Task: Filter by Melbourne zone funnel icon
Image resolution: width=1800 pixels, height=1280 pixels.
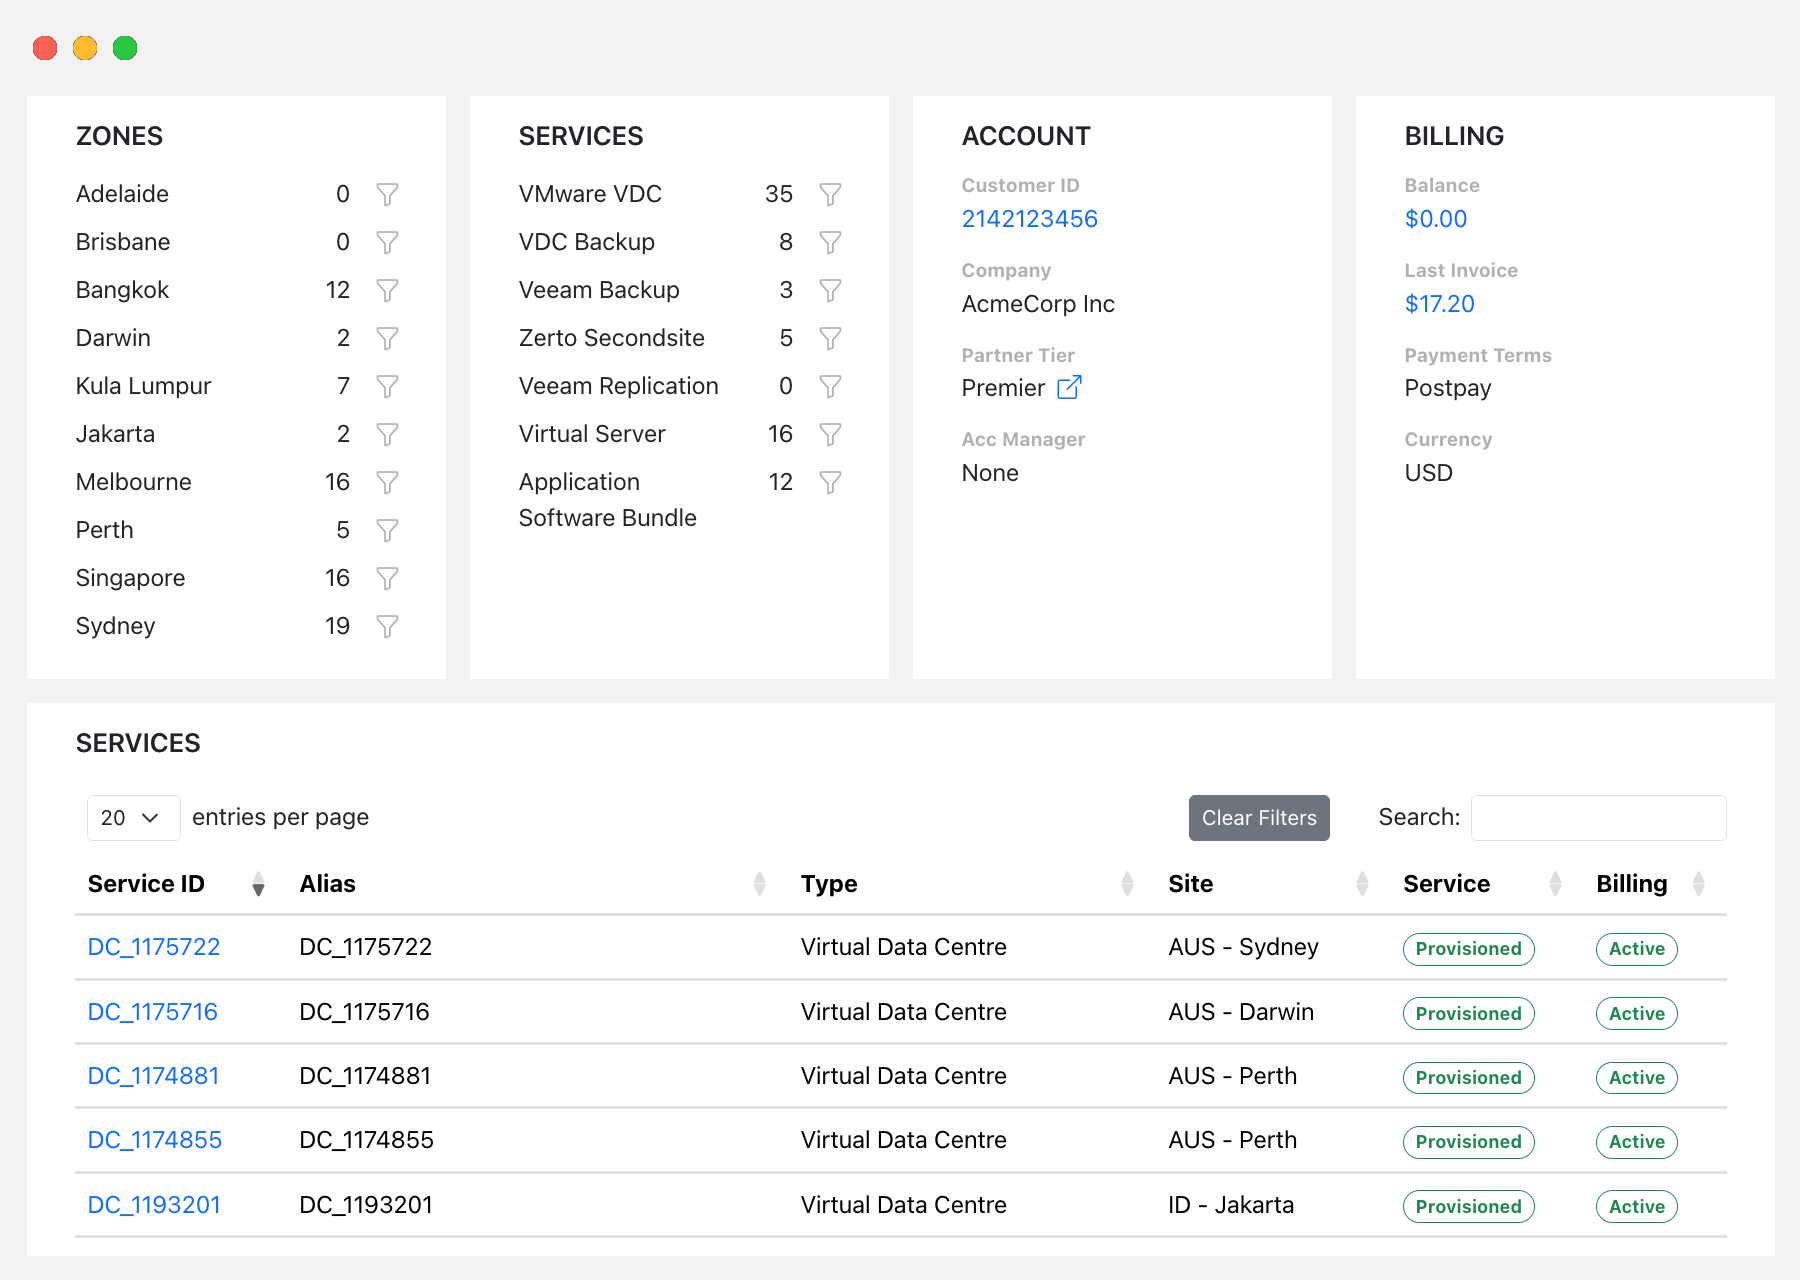Action: [x=387, y=482]
